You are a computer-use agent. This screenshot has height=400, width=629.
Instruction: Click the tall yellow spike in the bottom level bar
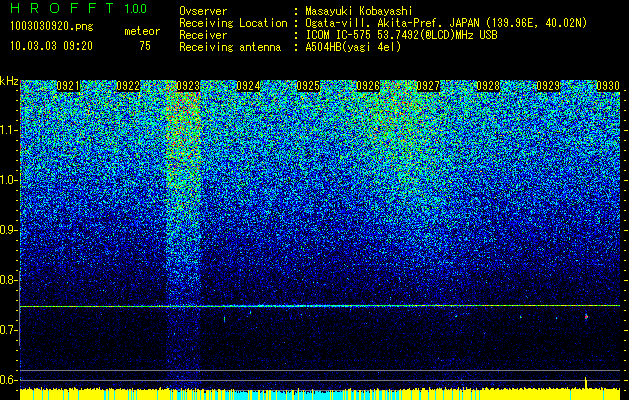586,383
